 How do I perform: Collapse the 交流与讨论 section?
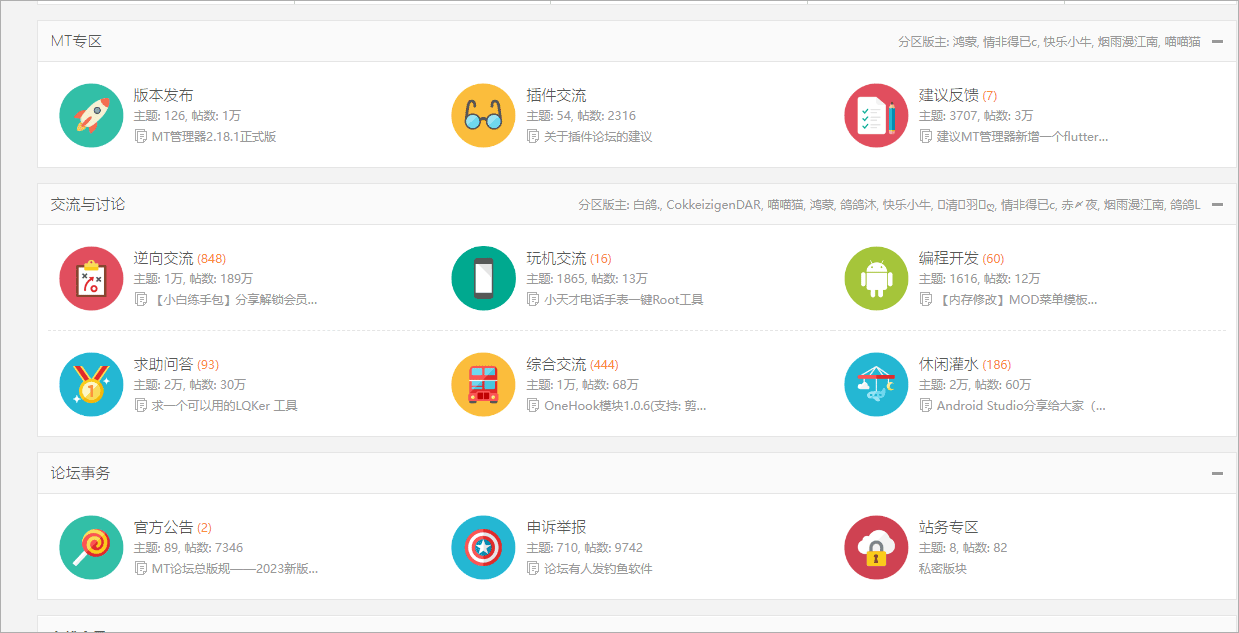1217,204
